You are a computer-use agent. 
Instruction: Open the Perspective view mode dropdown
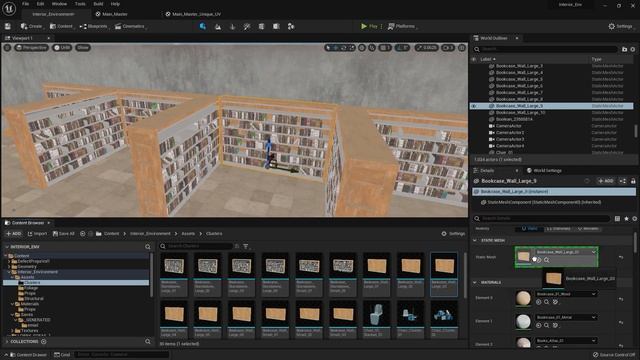click(x=31, y=48)
